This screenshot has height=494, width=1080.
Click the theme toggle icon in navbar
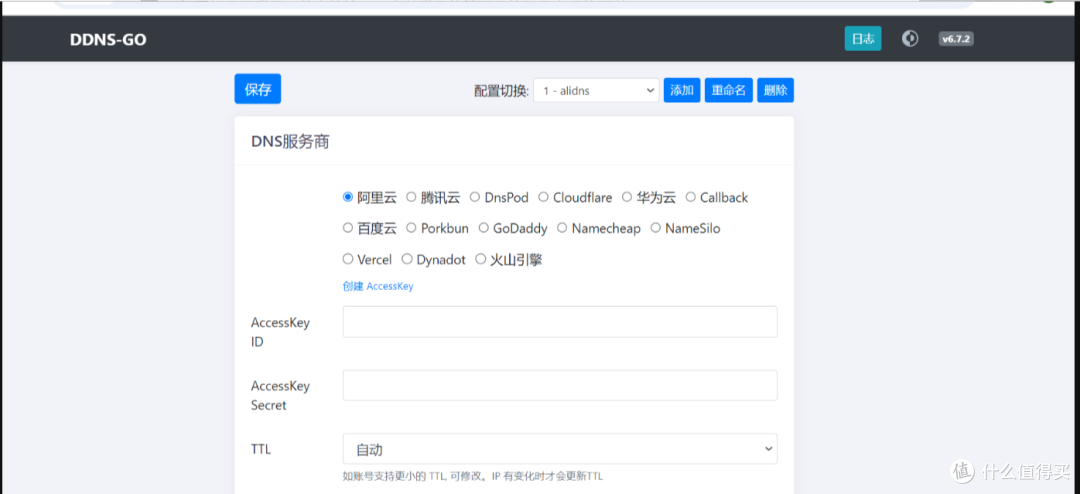click(x=910, y=39)
